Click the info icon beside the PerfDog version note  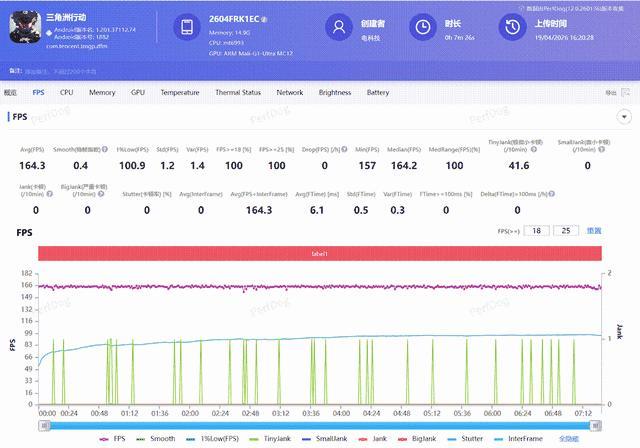pos(521,9)
